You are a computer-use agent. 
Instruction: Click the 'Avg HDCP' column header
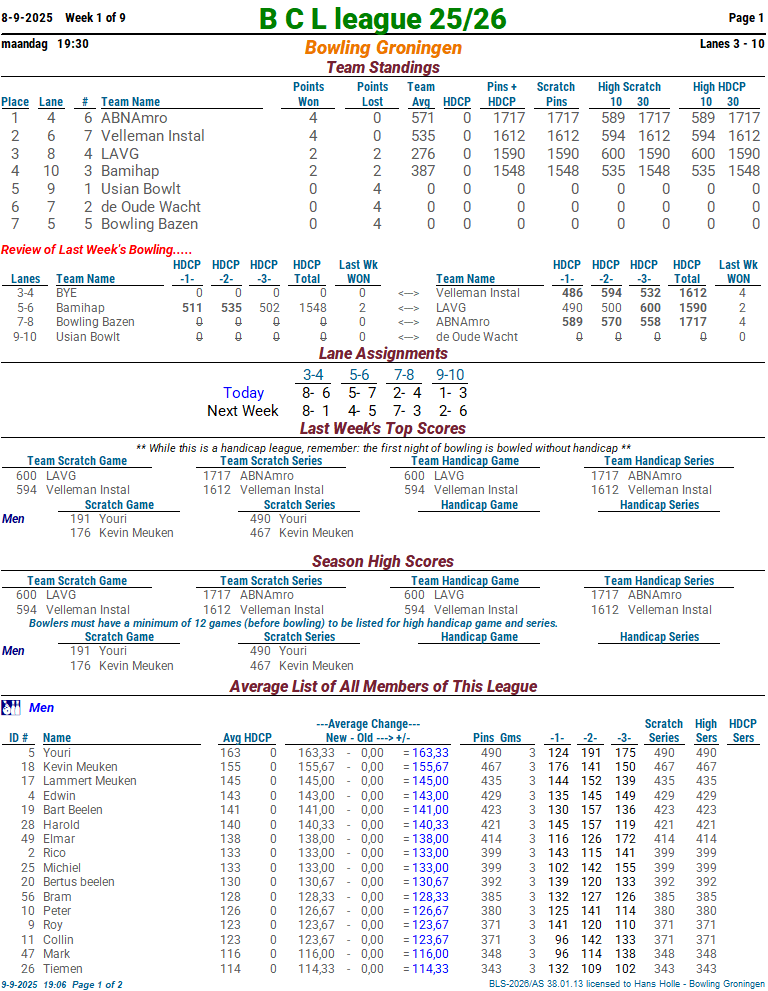tap(247, 738)
